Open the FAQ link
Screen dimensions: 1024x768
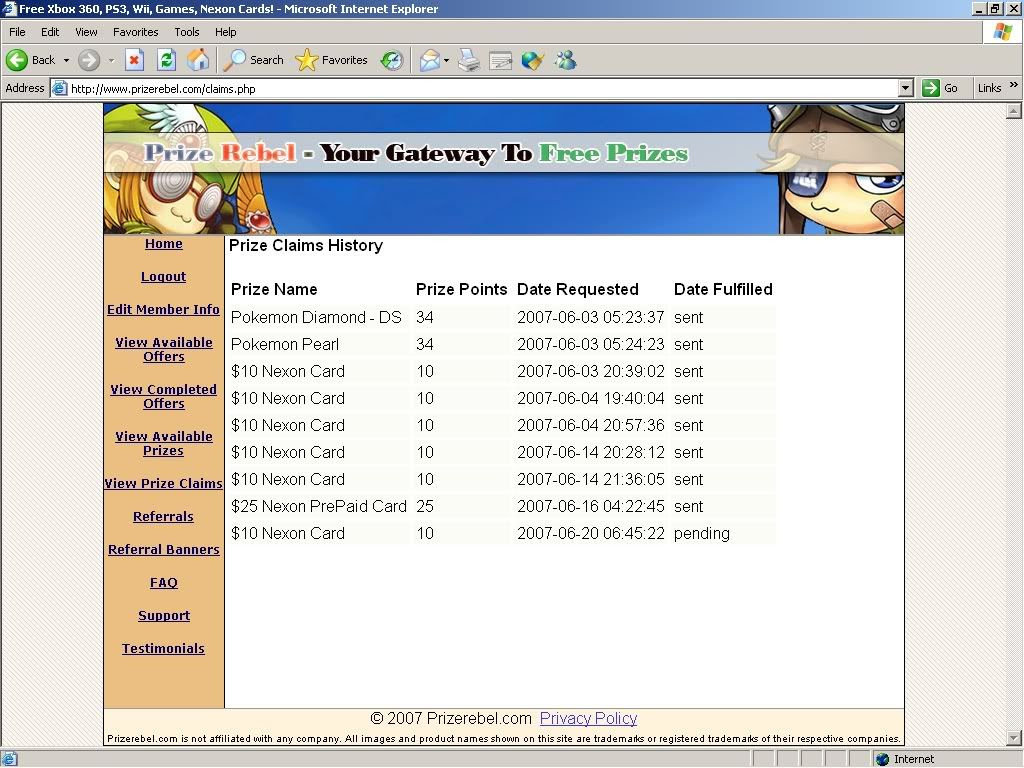163,583
